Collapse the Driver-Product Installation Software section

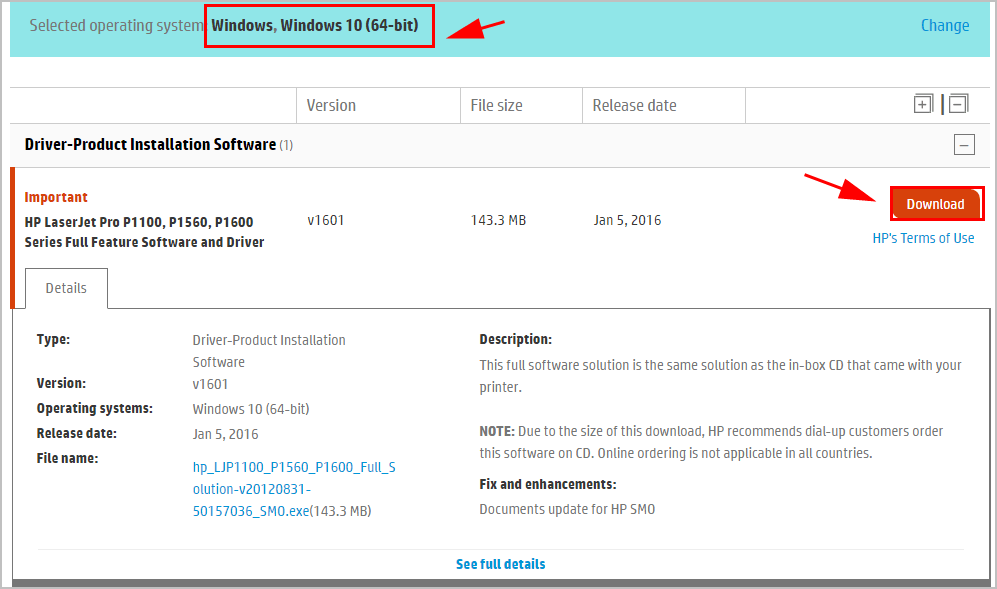click(x=963, y=144)
